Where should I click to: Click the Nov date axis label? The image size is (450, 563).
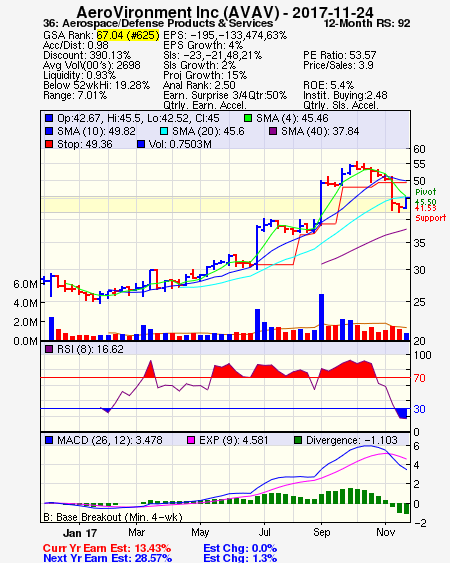tap(386, 532)
